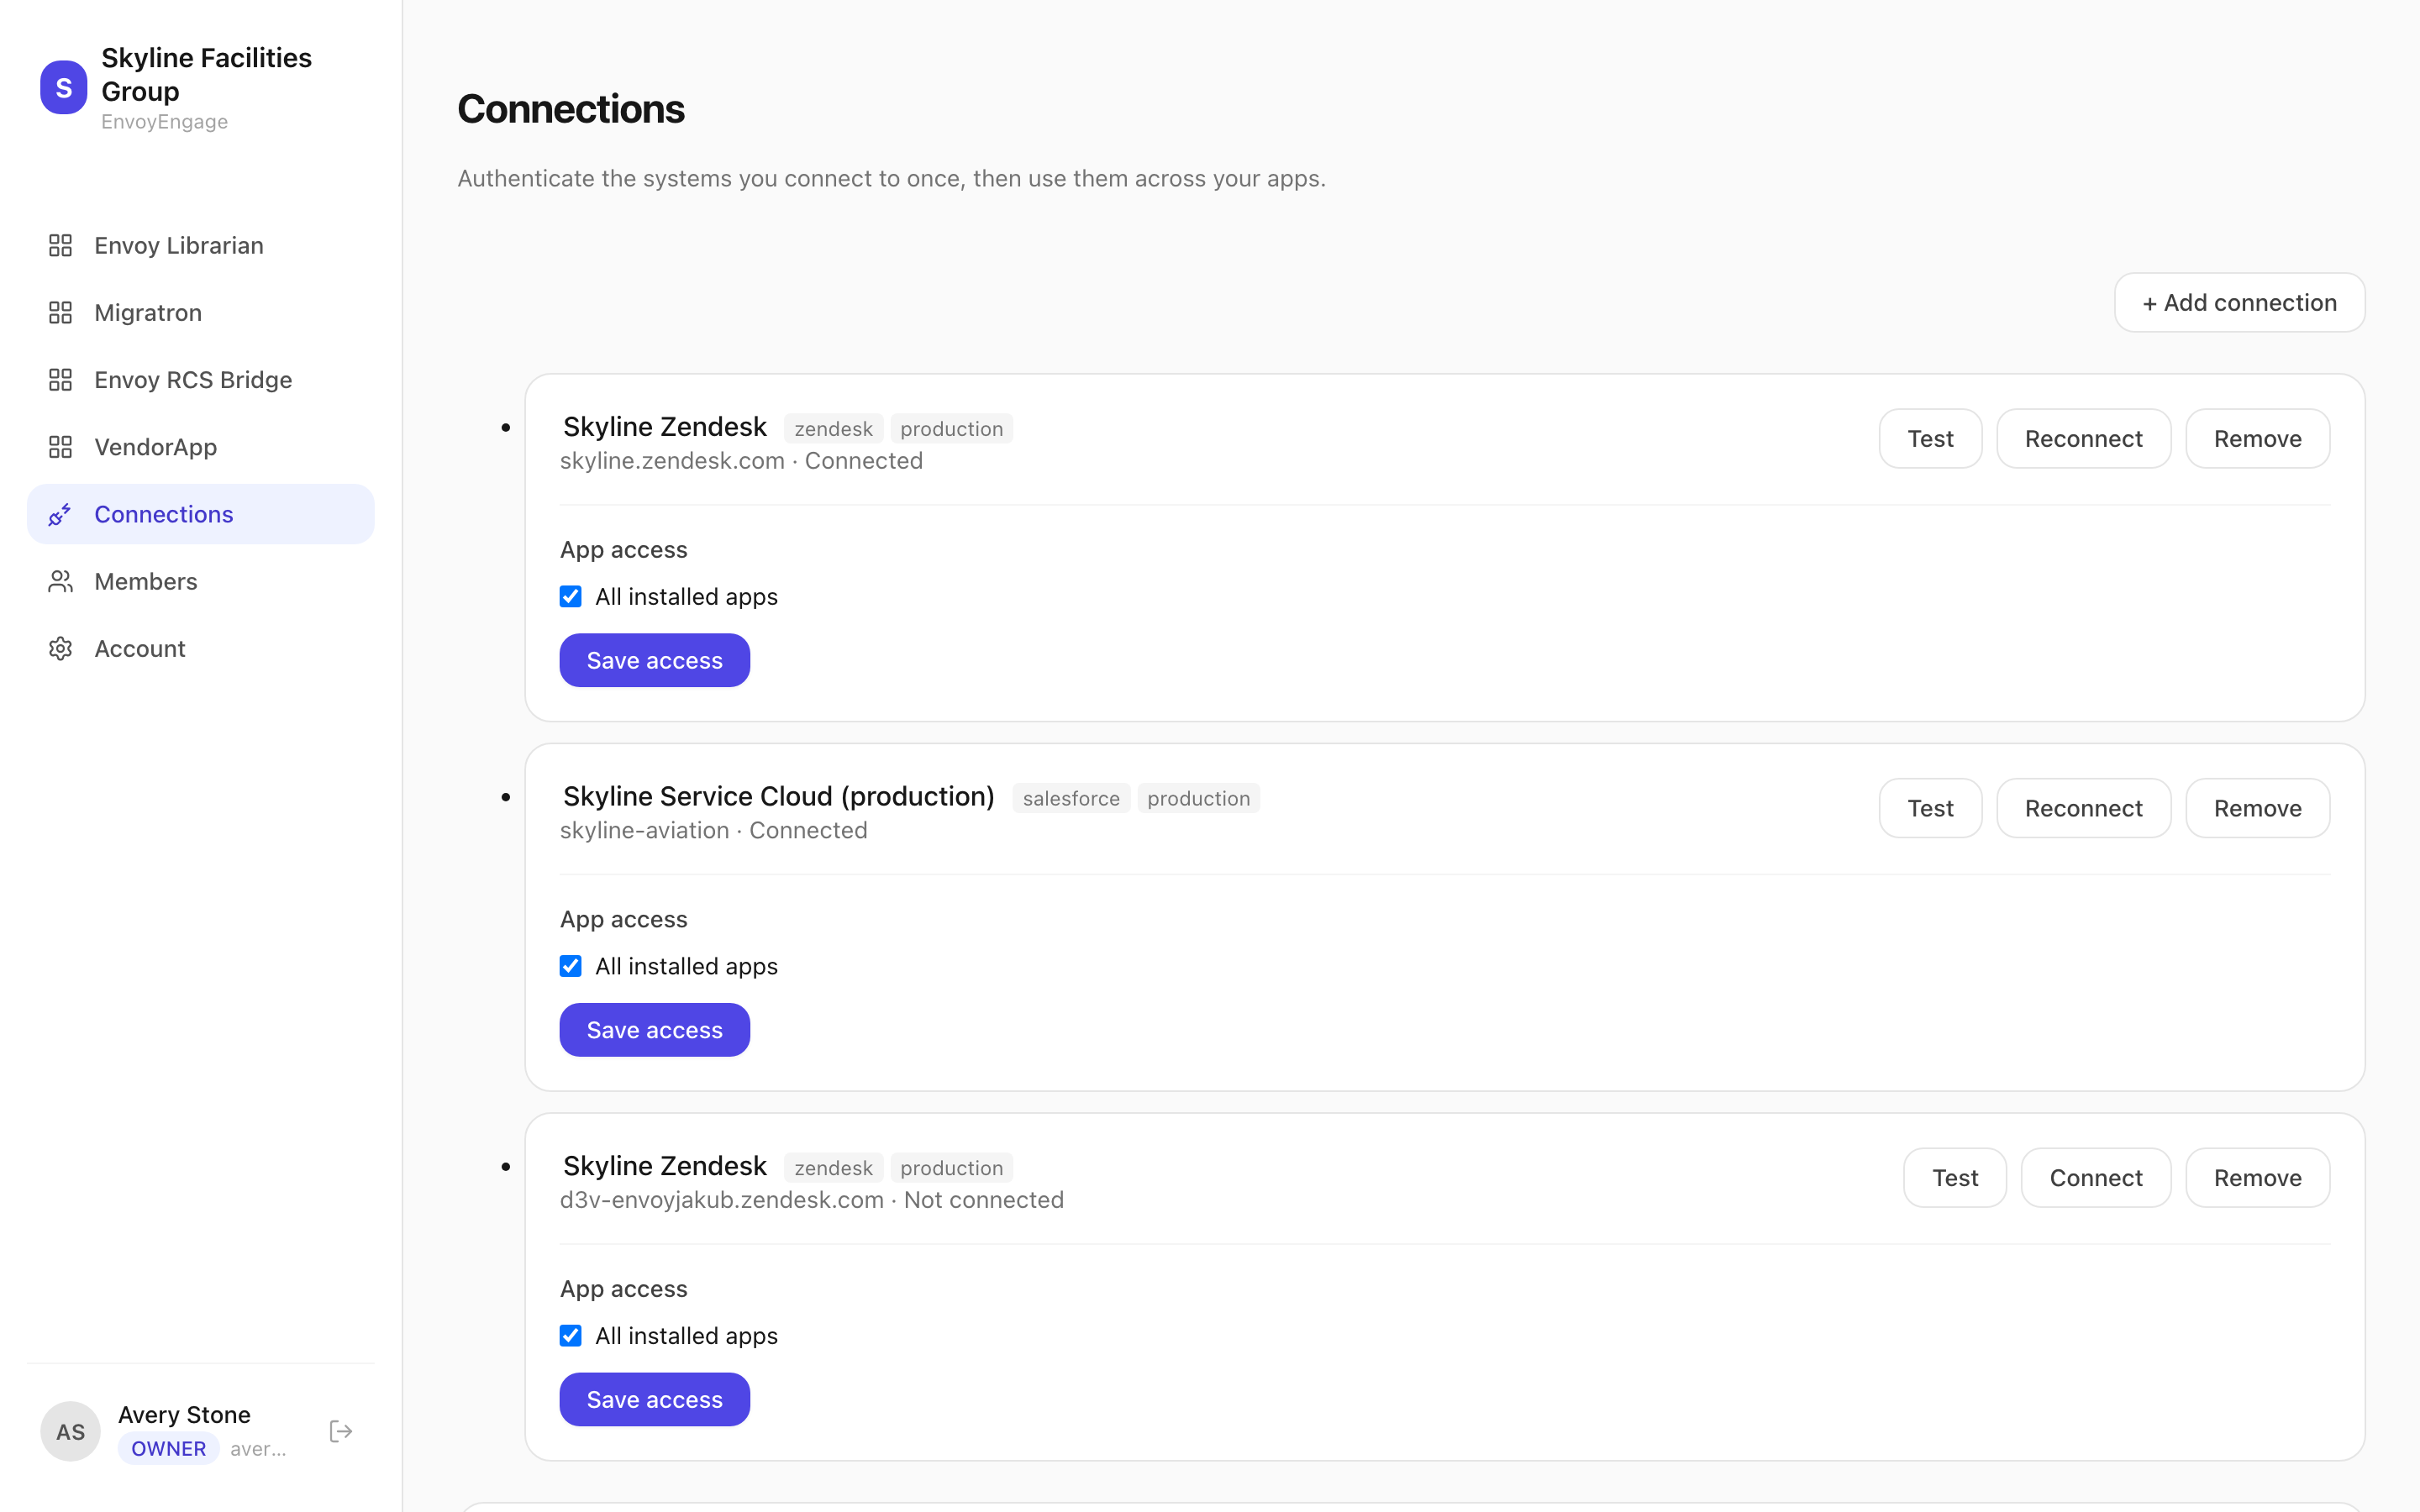Click the Connections plug icon
Image resolution: width=2420 pixels, height=1512 pixels.
pyautogui.click(x=60, y=514)
